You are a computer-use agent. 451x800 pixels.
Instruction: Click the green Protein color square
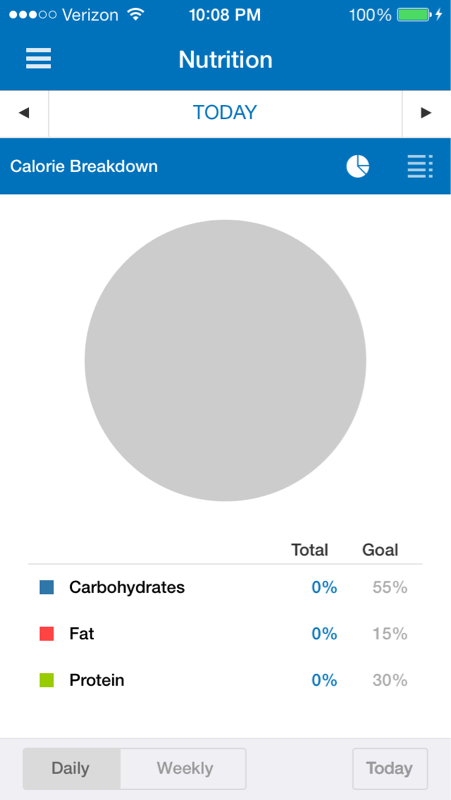click(46, 680)
